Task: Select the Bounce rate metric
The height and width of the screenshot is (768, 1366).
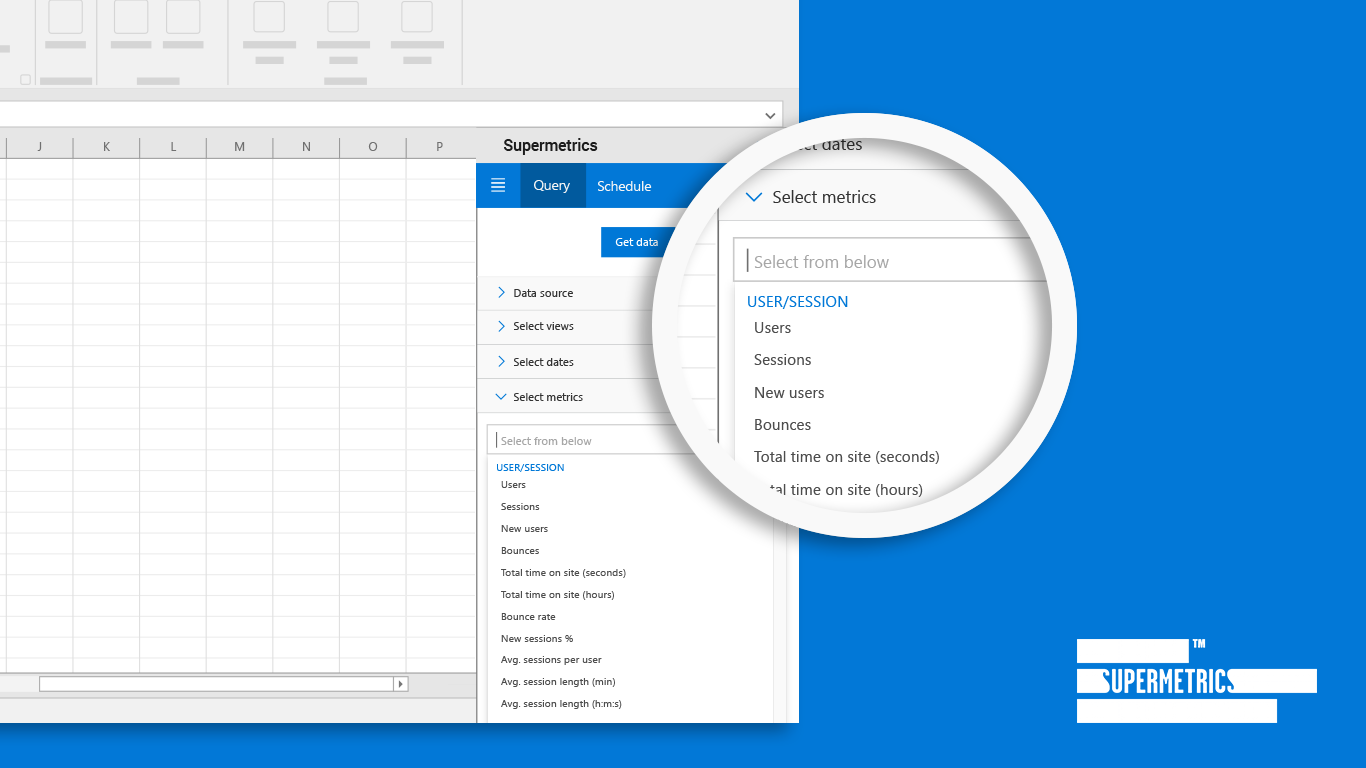Action: pos(528,617)
